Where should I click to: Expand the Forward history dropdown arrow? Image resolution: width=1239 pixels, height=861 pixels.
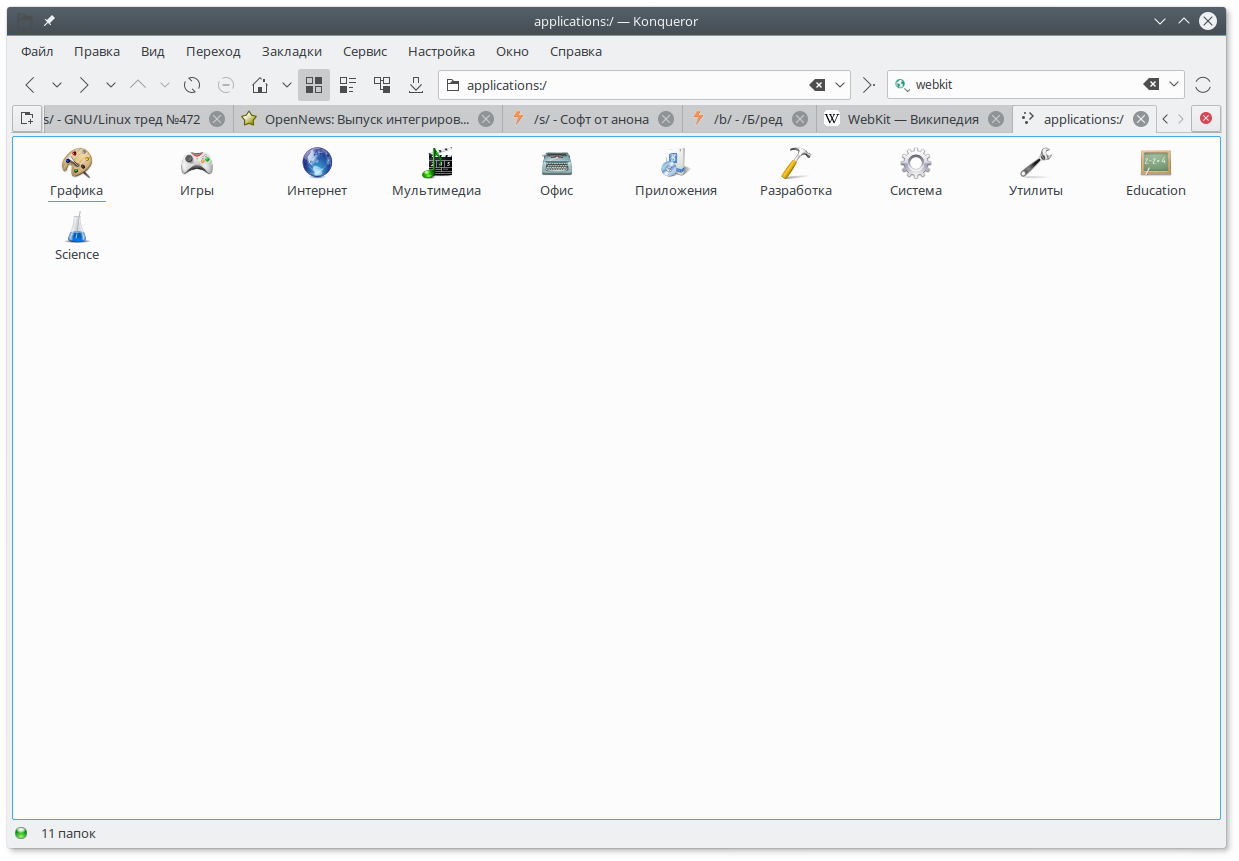[111, 85]
